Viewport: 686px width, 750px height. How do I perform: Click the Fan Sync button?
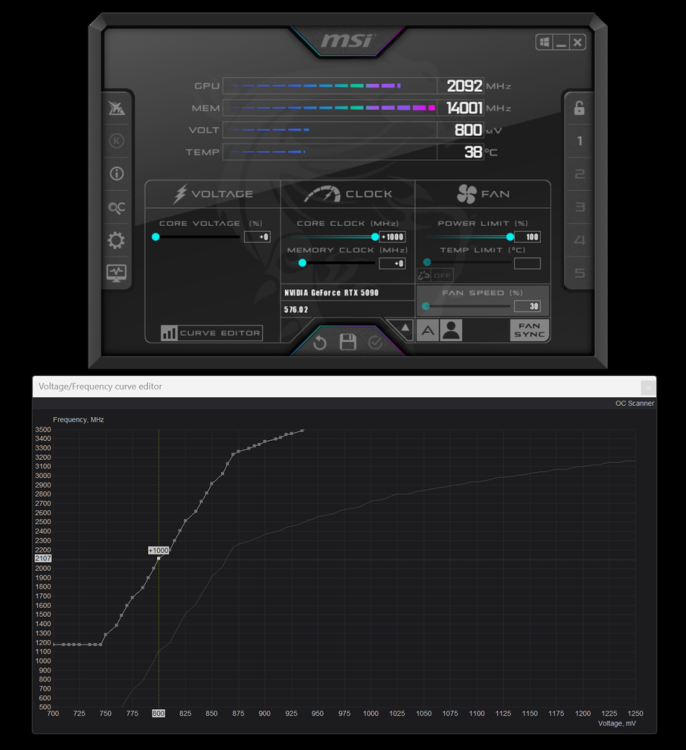529,330
